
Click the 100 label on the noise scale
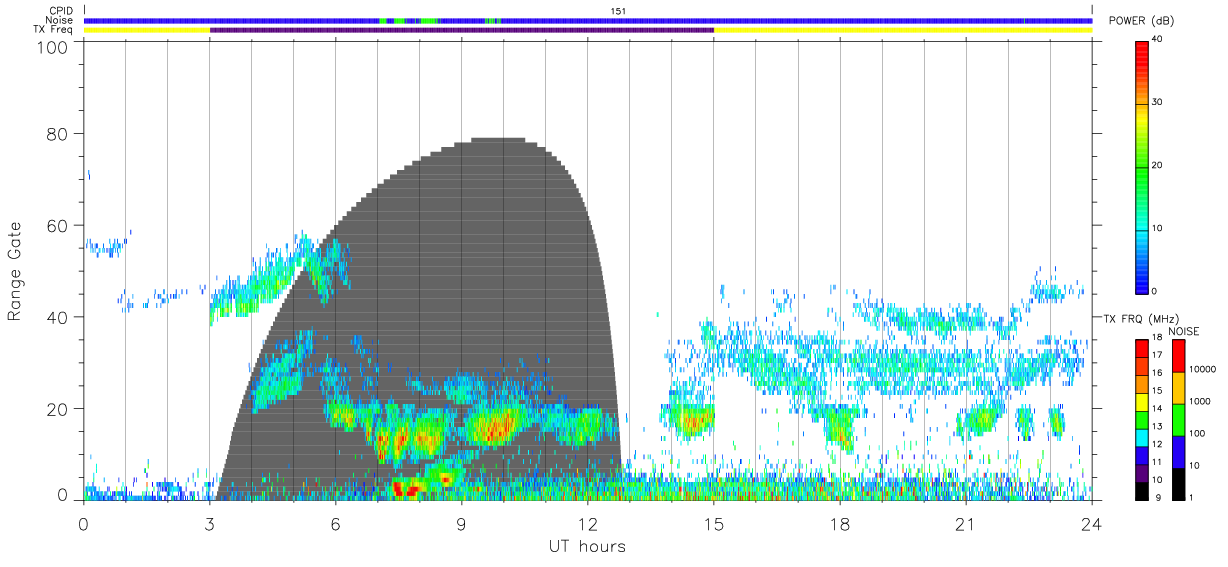[x=1199, y=433]
